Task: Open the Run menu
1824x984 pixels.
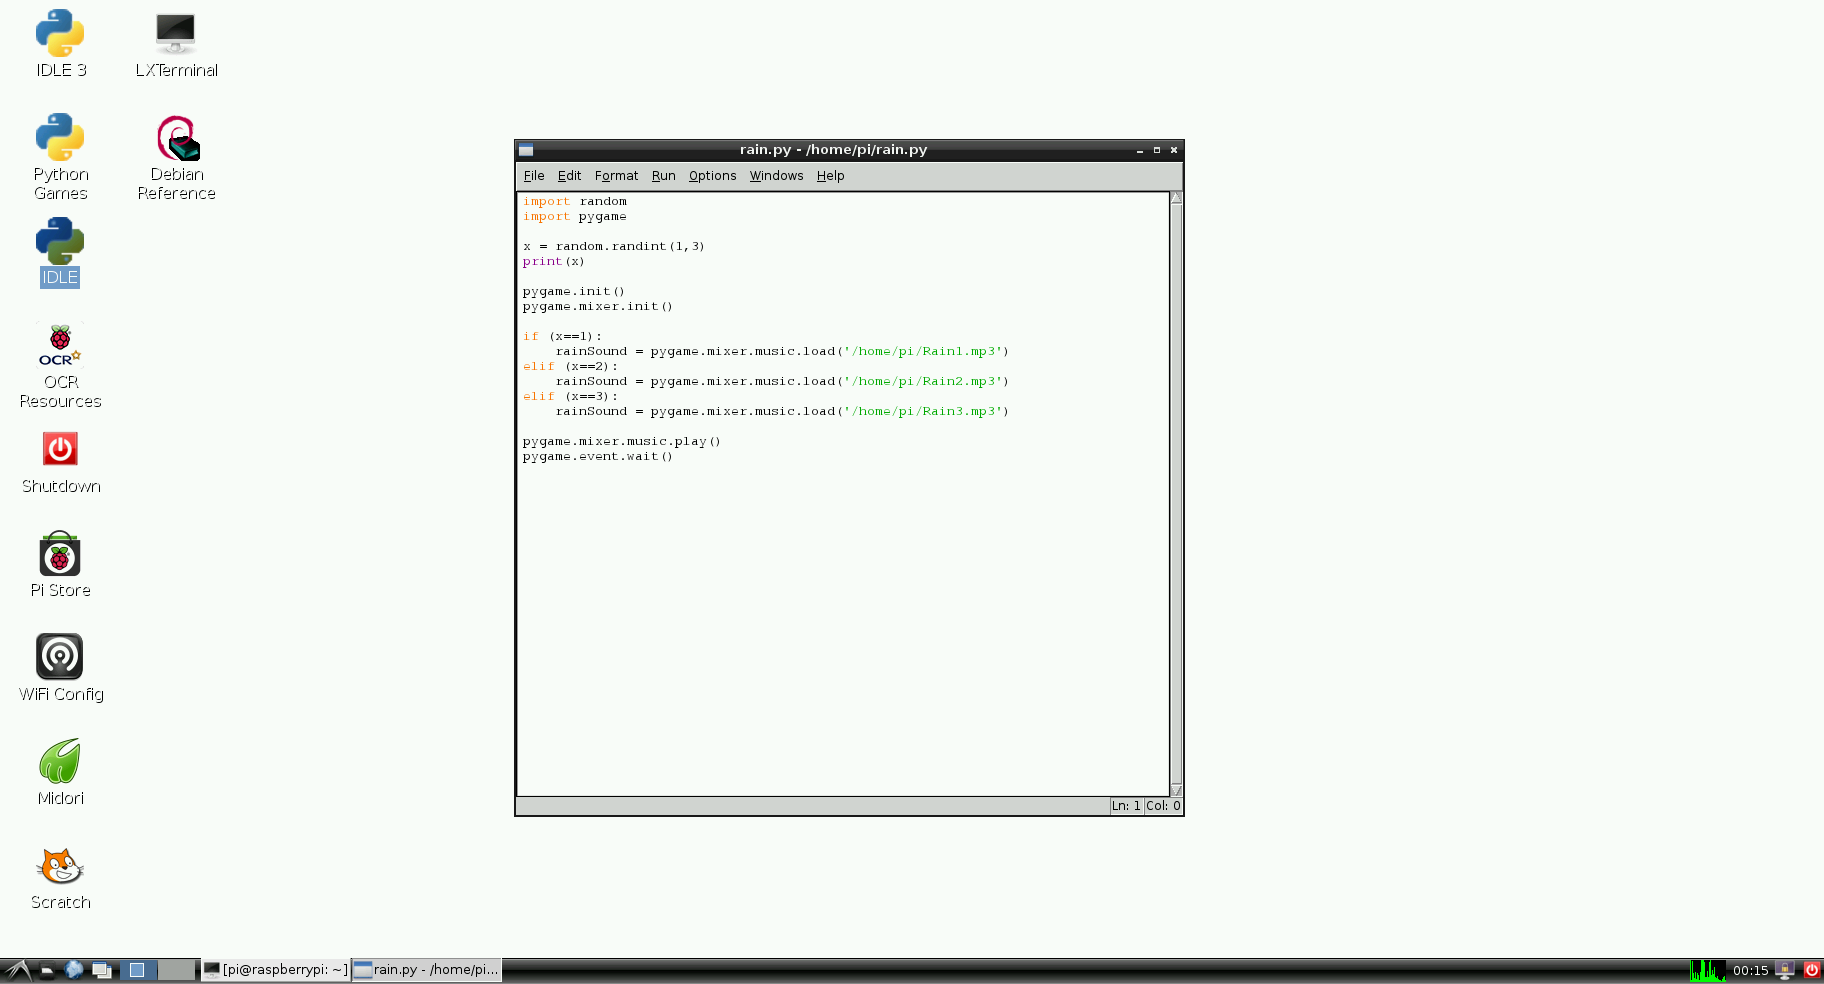Action: 663,176
